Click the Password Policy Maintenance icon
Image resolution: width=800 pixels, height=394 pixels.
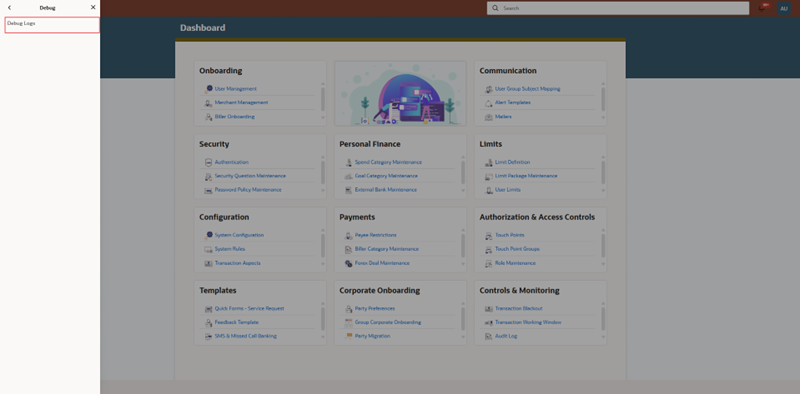(208, 190)
